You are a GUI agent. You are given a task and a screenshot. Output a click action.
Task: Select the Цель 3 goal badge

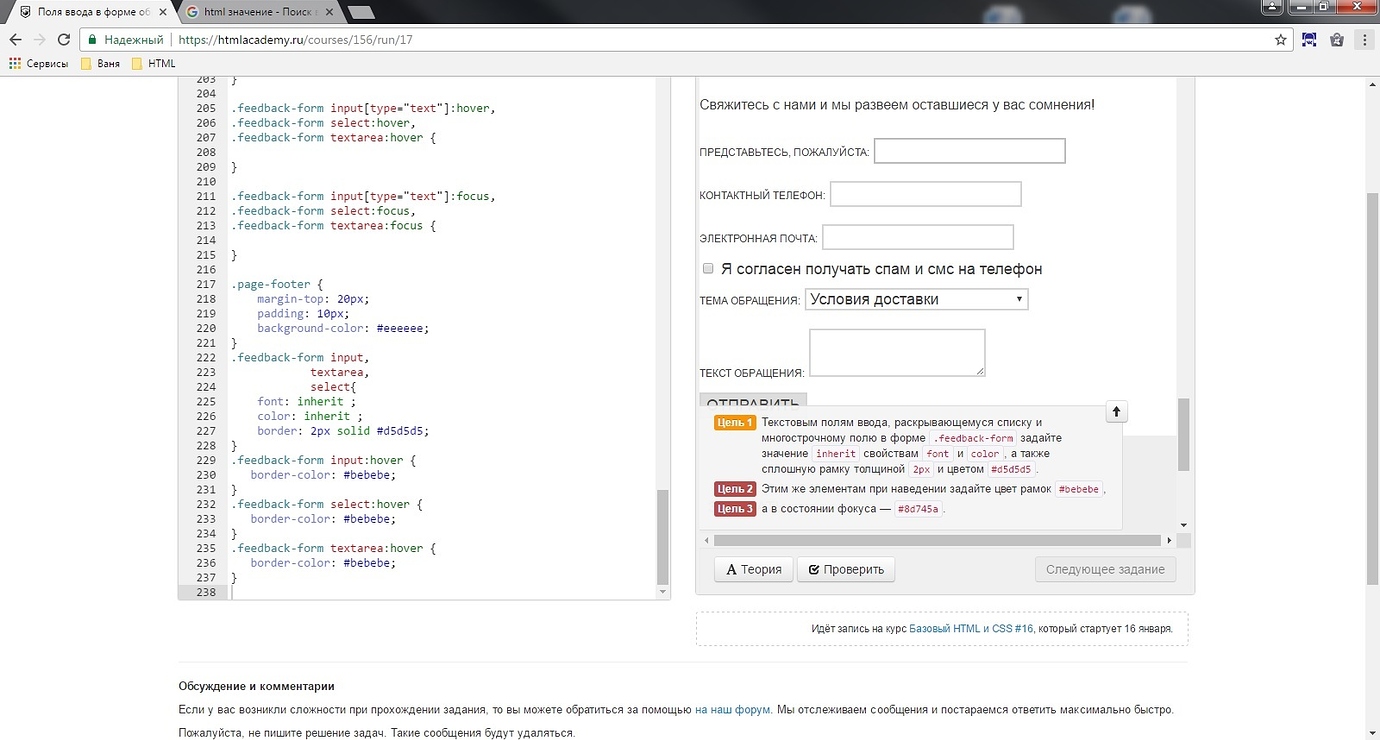click(734, 509)
